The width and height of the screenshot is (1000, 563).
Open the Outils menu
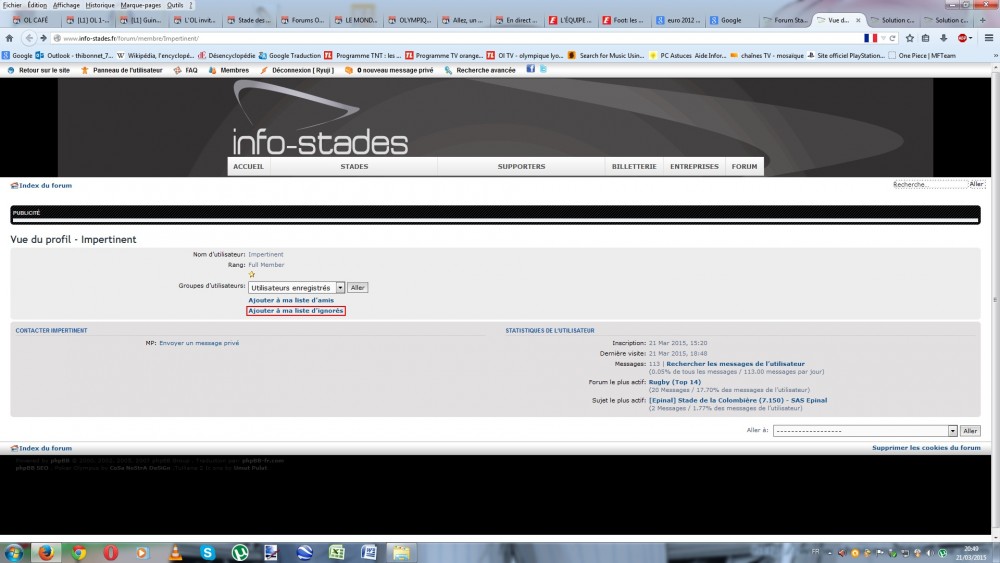175,5
